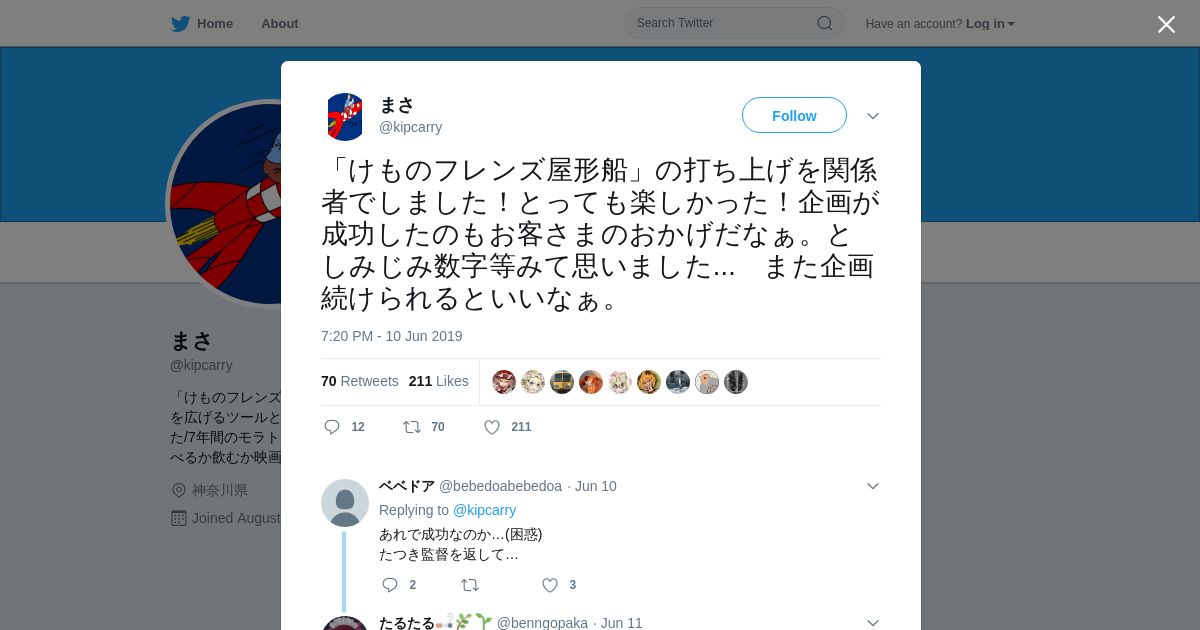Retweet ベベドア's reply
Screen dimensions: 1200x630
pos(470,585)
